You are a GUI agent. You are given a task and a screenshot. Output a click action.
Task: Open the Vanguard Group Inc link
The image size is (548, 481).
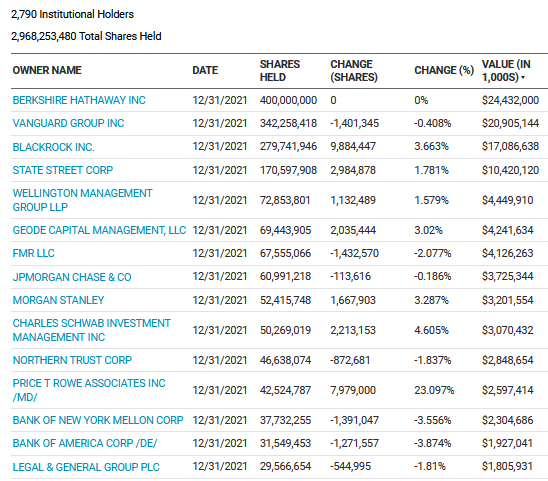[68, 123]
